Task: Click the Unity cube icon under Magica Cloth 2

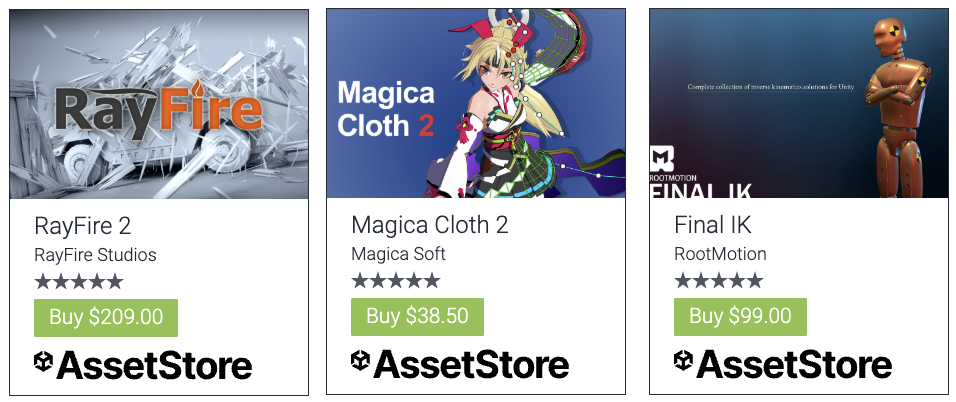Action: (361, 361)
